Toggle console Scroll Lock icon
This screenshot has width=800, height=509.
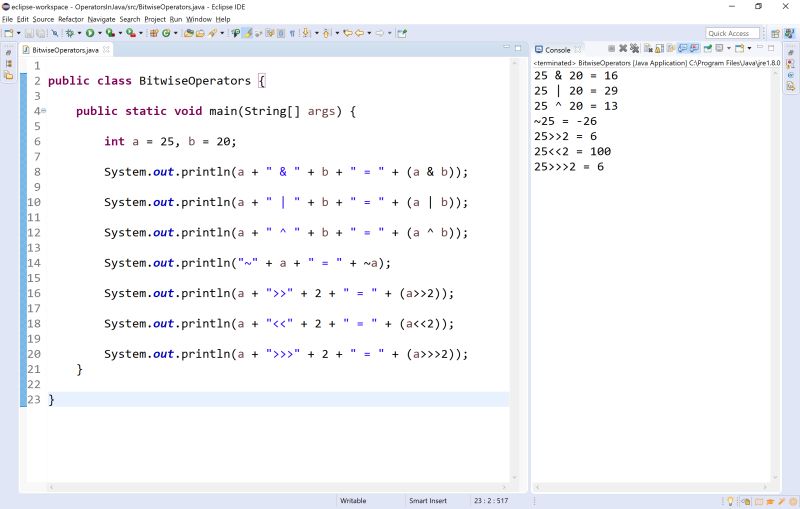click(660, 48)
